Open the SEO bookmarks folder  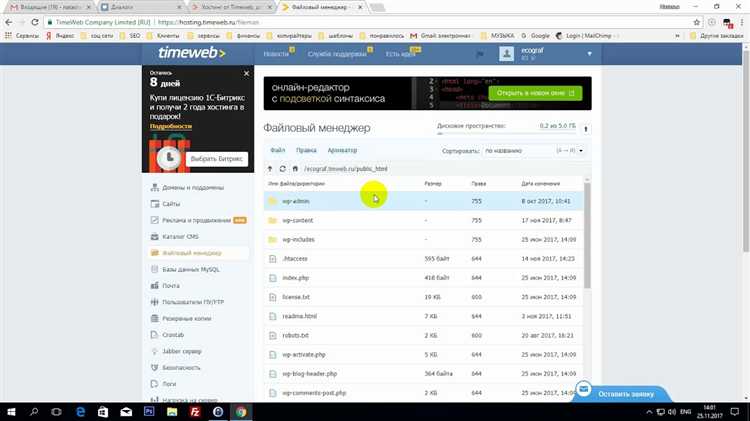(130, 36)
